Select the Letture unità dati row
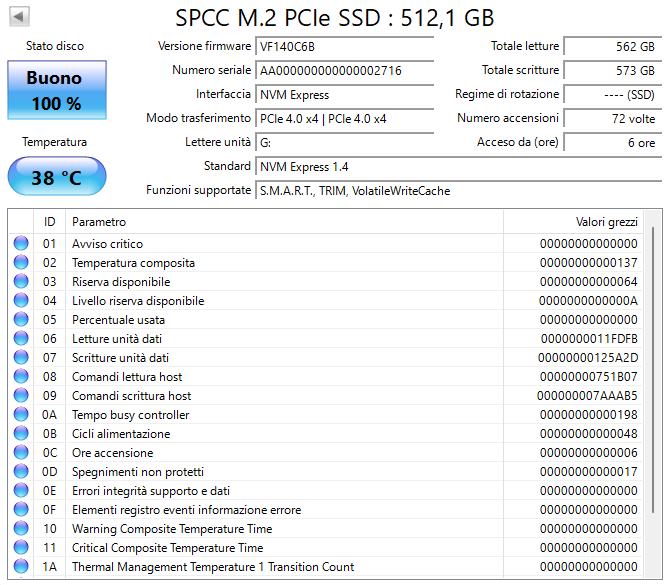669x585 pixels. point(300,339)
